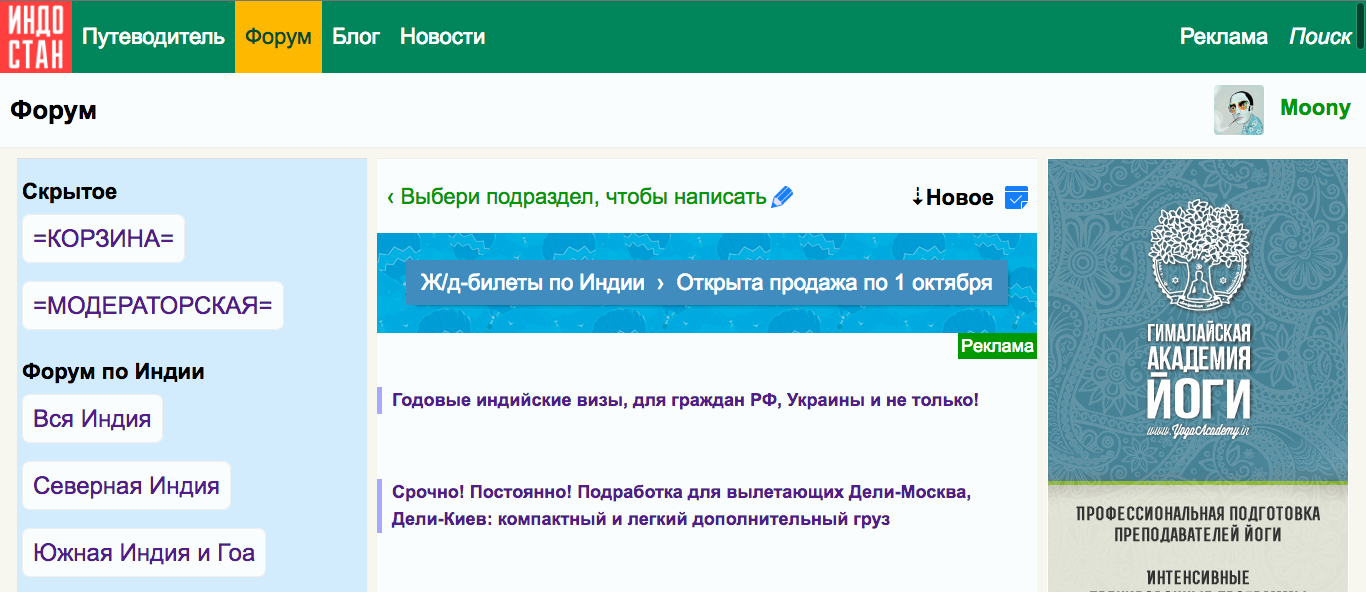1366x592 pixels.
Task: Open Moony user avatar
Action: [x=1238, y=110]
